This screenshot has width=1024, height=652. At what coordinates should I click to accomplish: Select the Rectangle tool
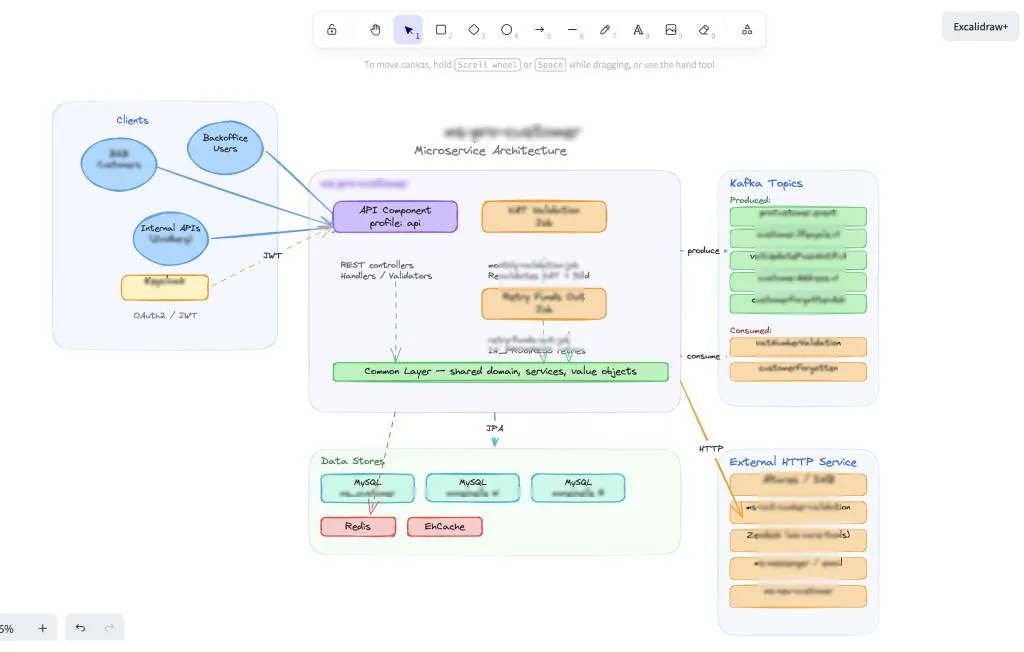click(441, 29)
